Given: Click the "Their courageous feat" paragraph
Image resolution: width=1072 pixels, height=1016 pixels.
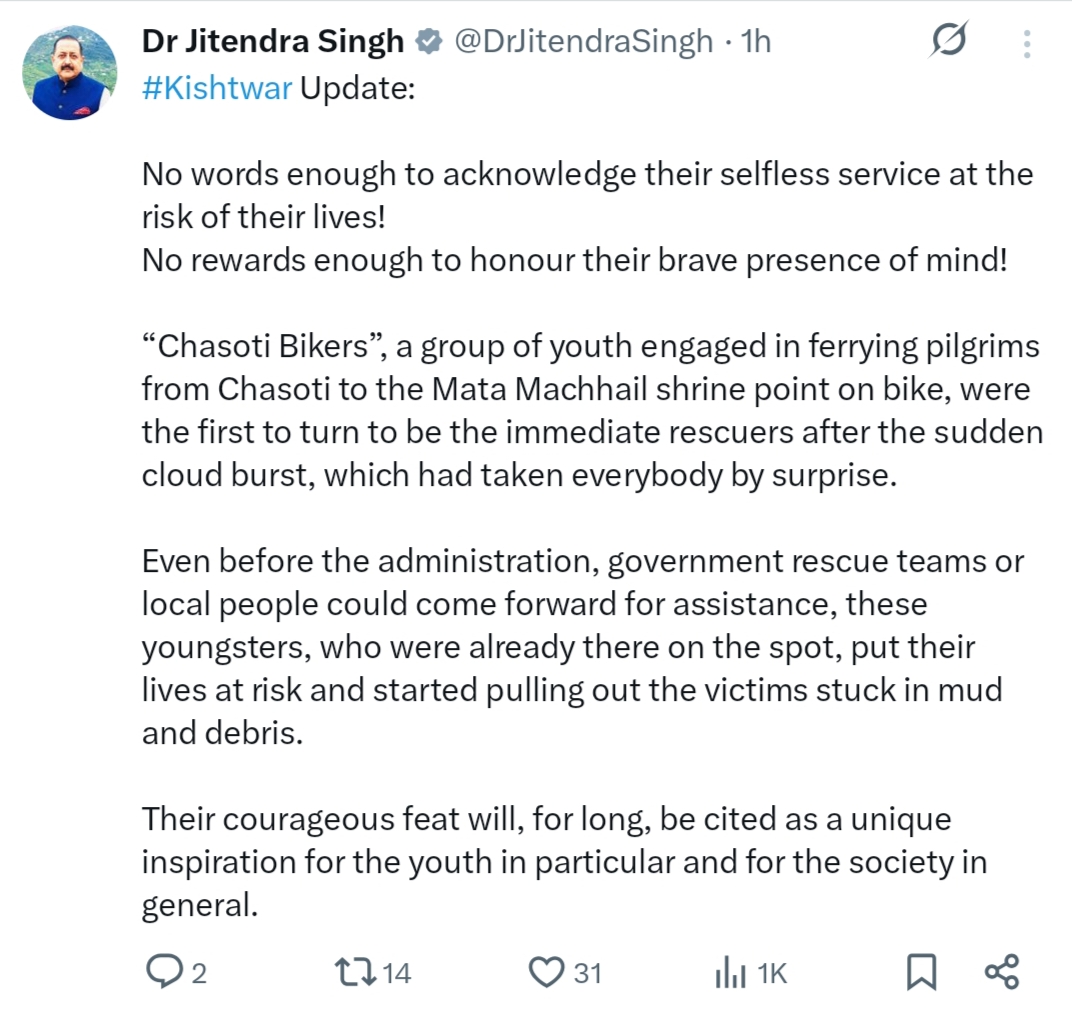Looking at the screenshot, I should [x=565, y=861].
